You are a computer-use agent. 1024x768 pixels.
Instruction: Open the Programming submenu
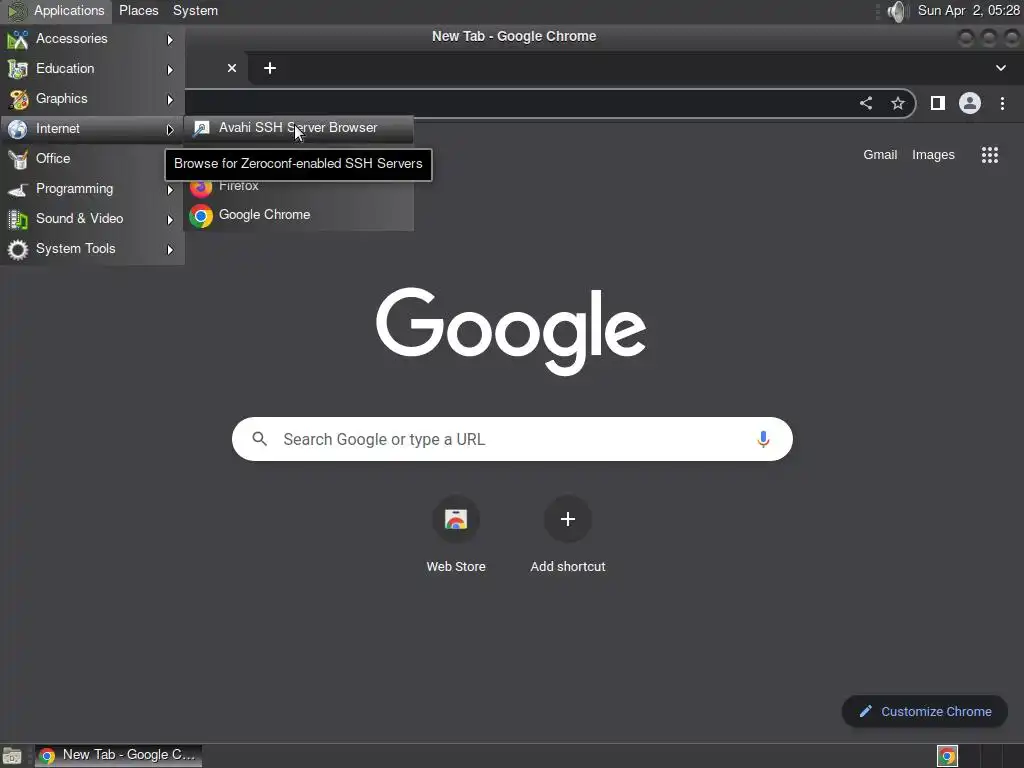[x=92, y=189]
